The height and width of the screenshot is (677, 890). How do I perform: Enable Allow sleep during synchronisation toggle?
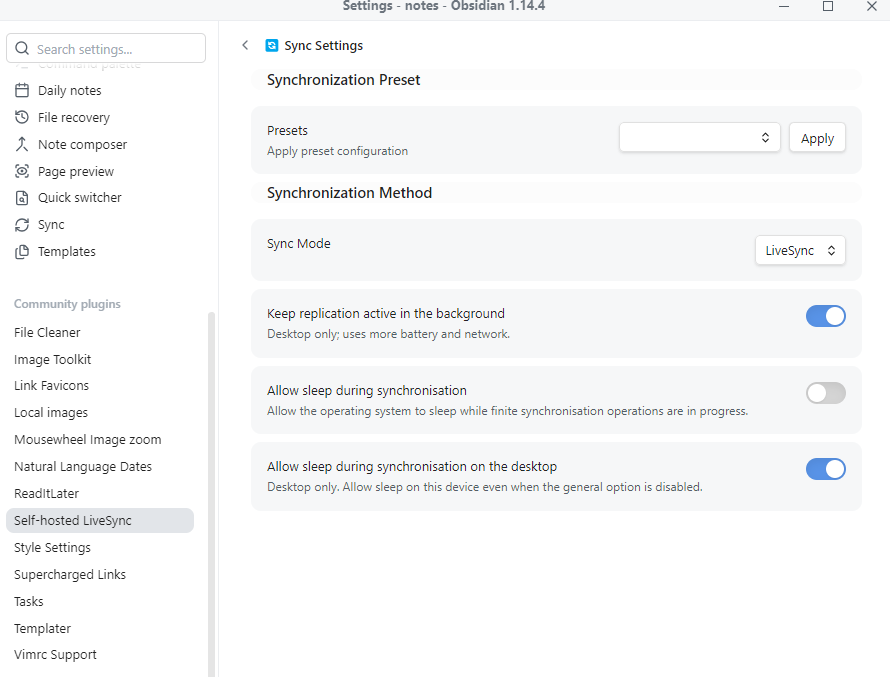(825, 393)
